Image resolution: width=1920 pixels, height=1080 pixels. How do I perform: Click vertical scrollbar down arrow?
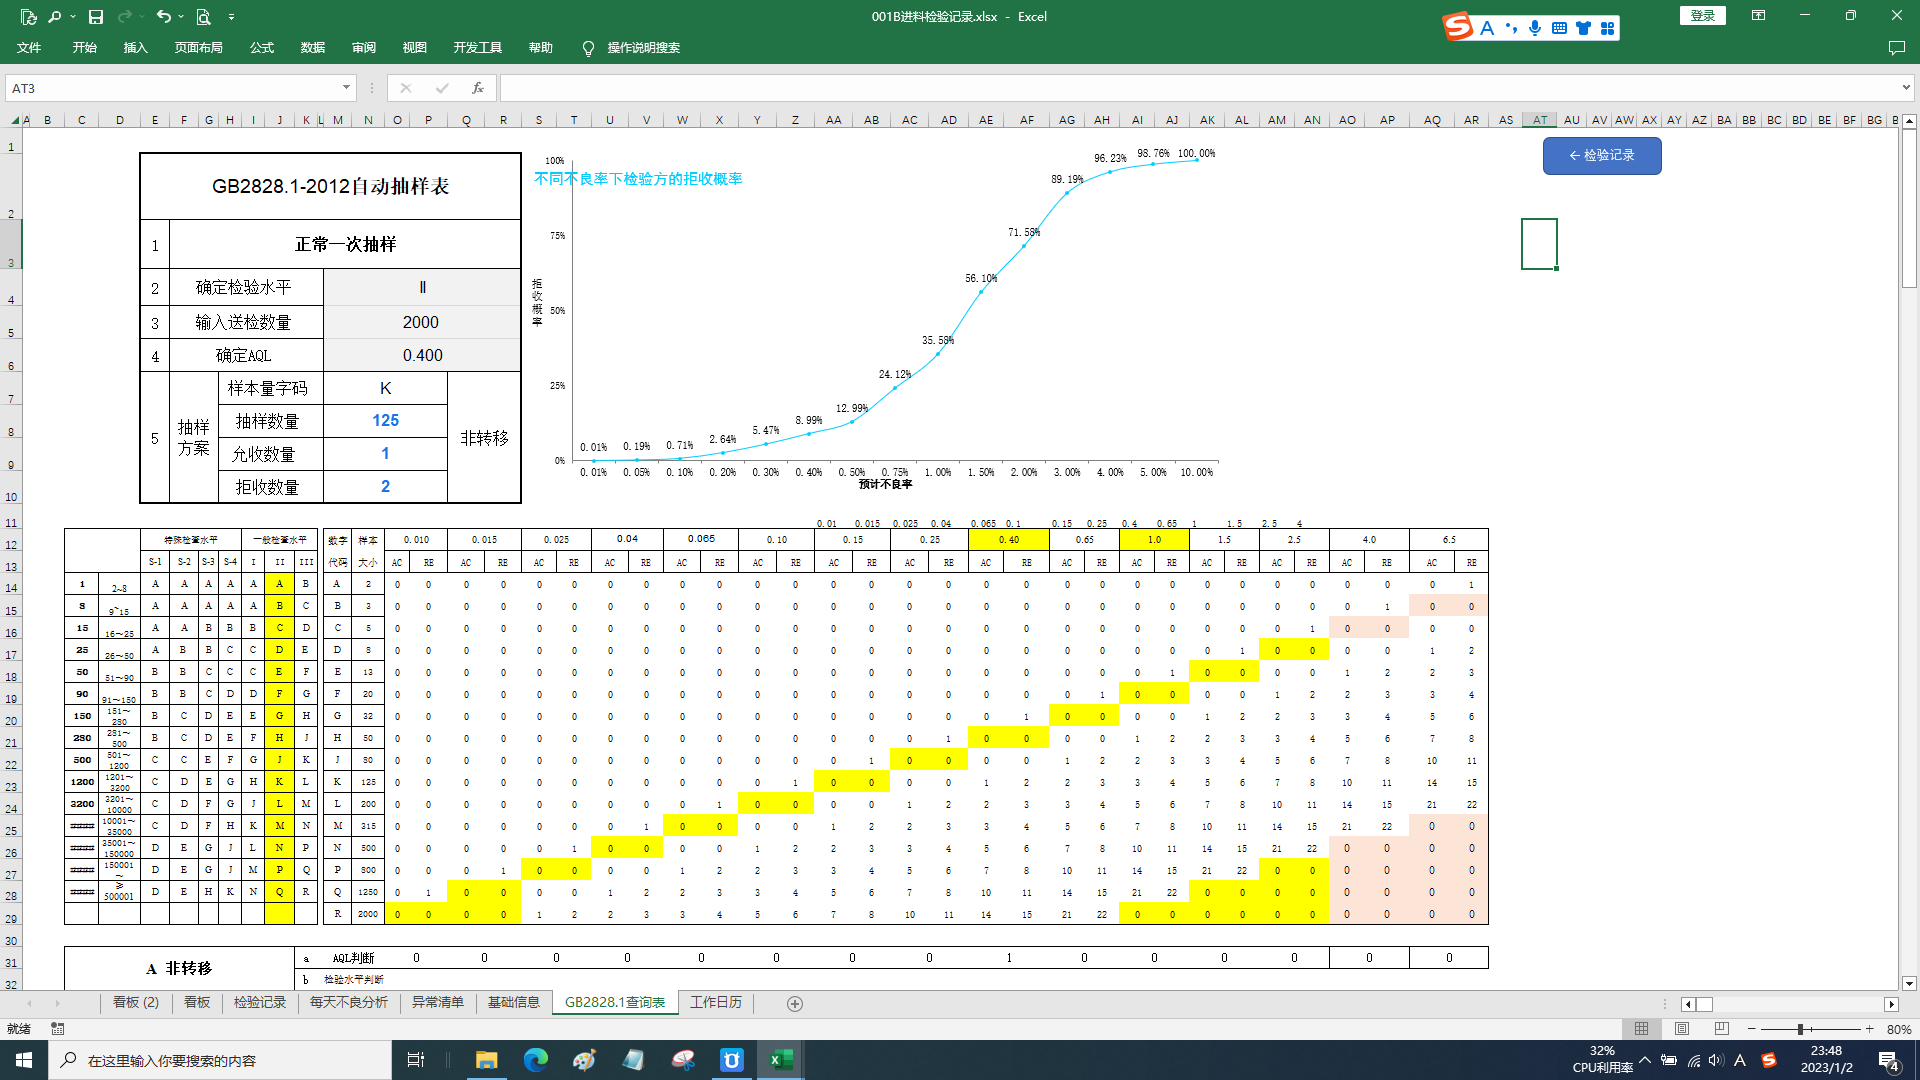click(x=1909, y=983)
